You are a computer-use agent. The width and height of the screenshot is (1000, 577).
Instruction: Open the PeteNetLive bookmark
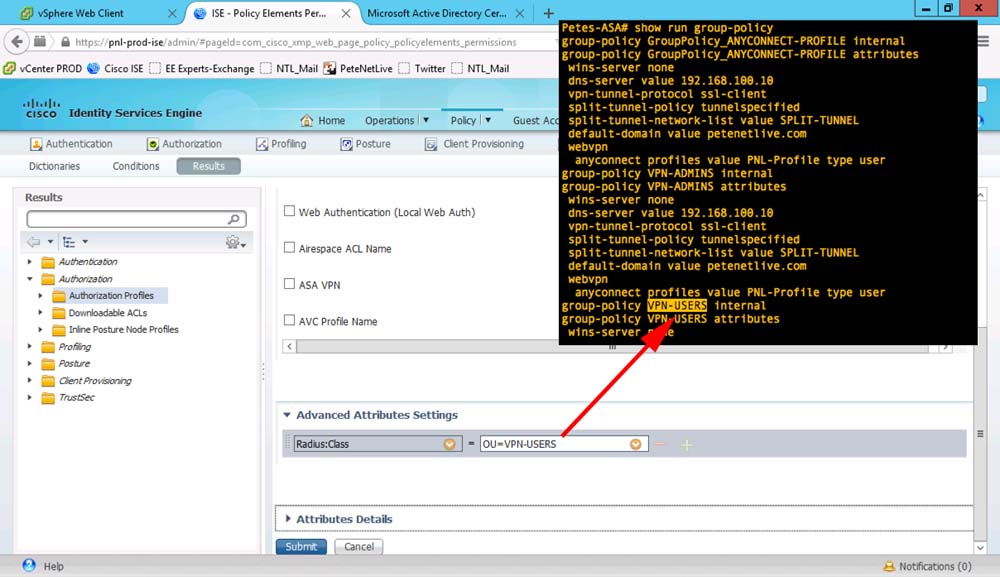click(x=358, y=68)
